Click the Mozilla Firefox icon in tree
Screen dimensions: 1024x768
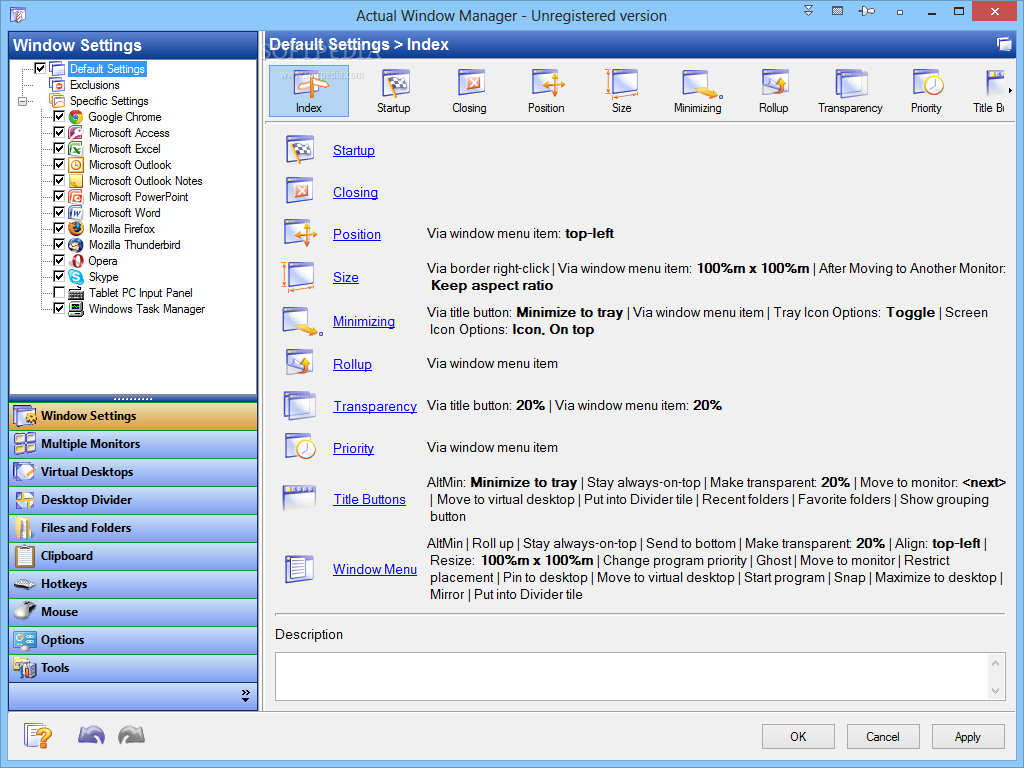point(76,229)
